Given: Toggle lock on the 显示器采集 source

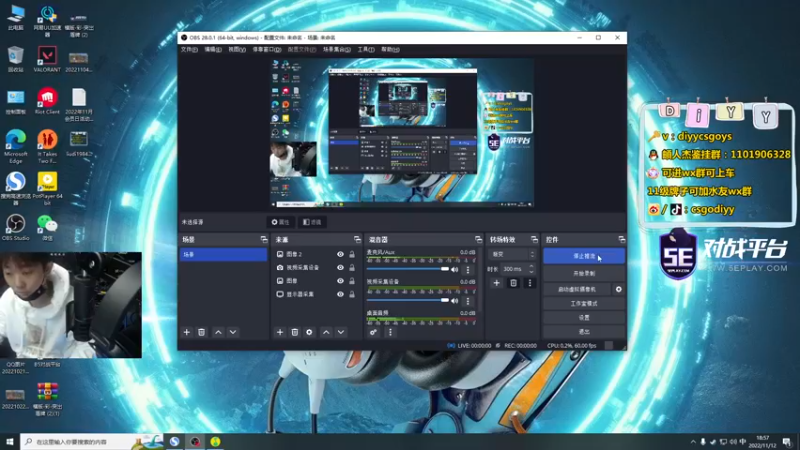Looking at the screenshot, I should click(352, 294).
